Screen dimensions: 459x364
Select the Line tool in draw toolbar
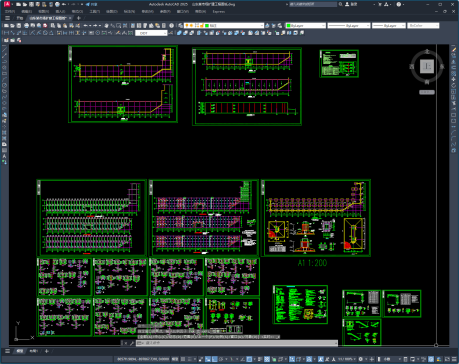tap(4, 50)
